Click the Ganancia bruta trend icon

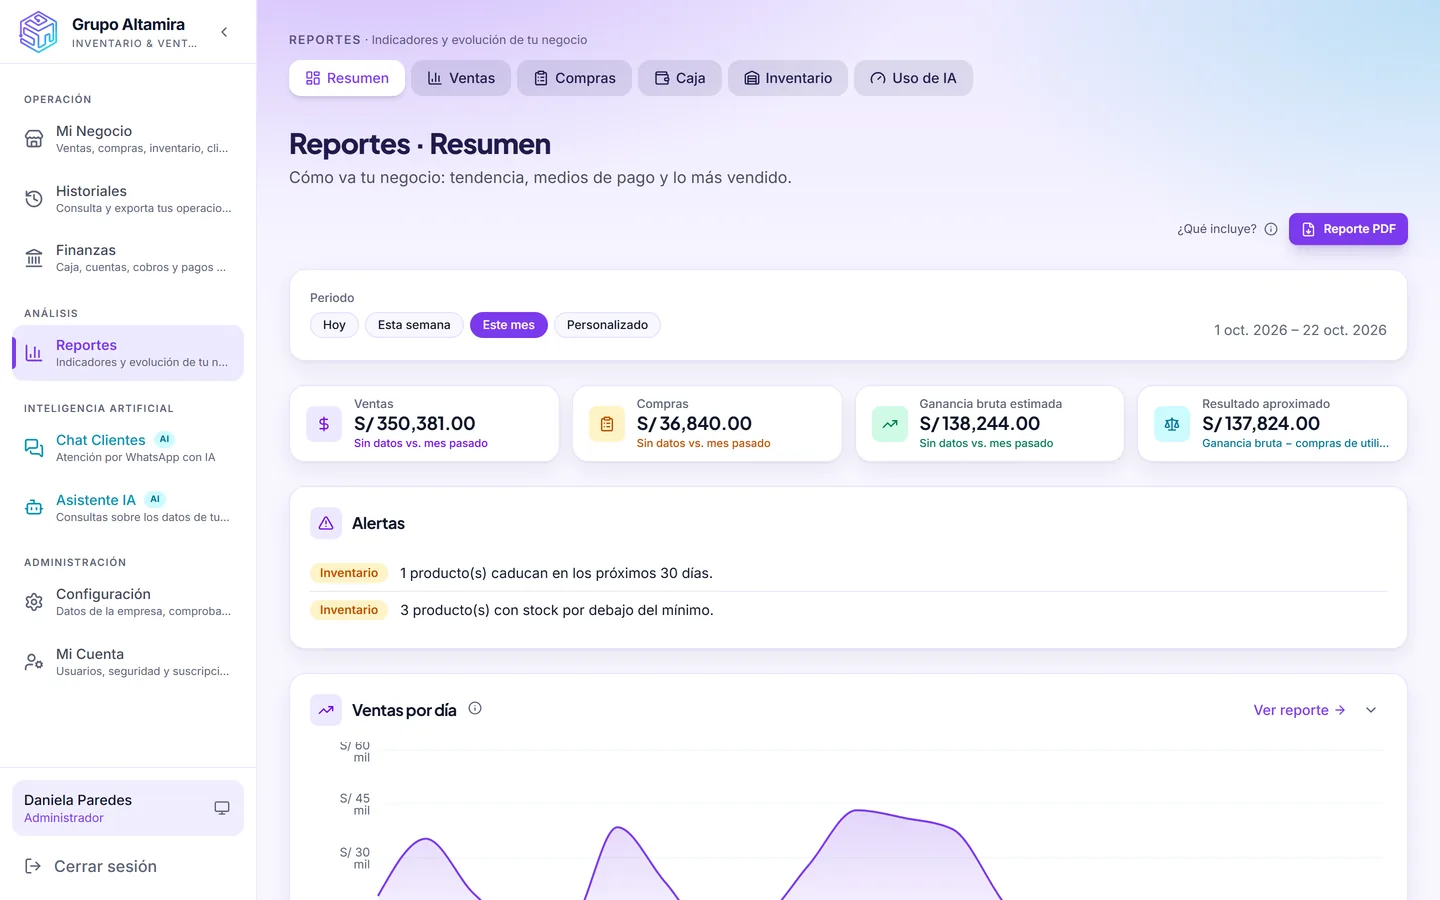point(890,424)
